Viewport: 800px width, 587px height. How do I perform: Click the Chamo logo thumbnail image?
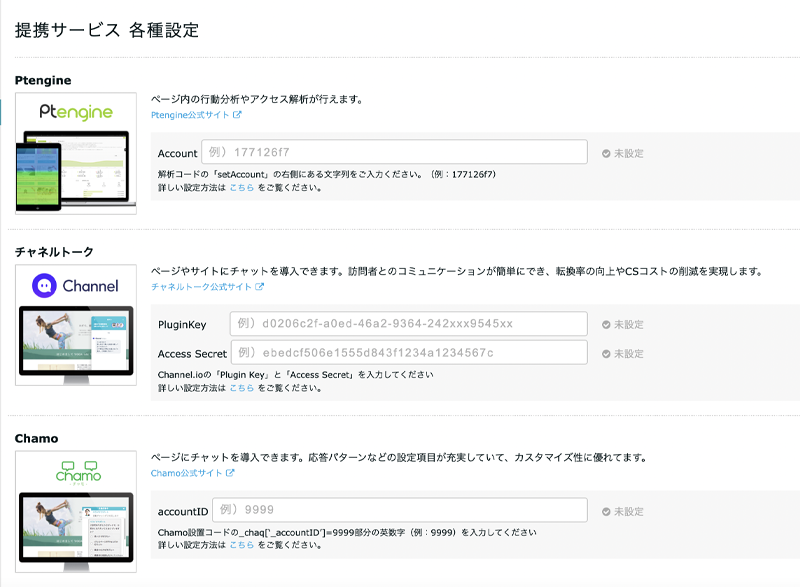[76, 511]
